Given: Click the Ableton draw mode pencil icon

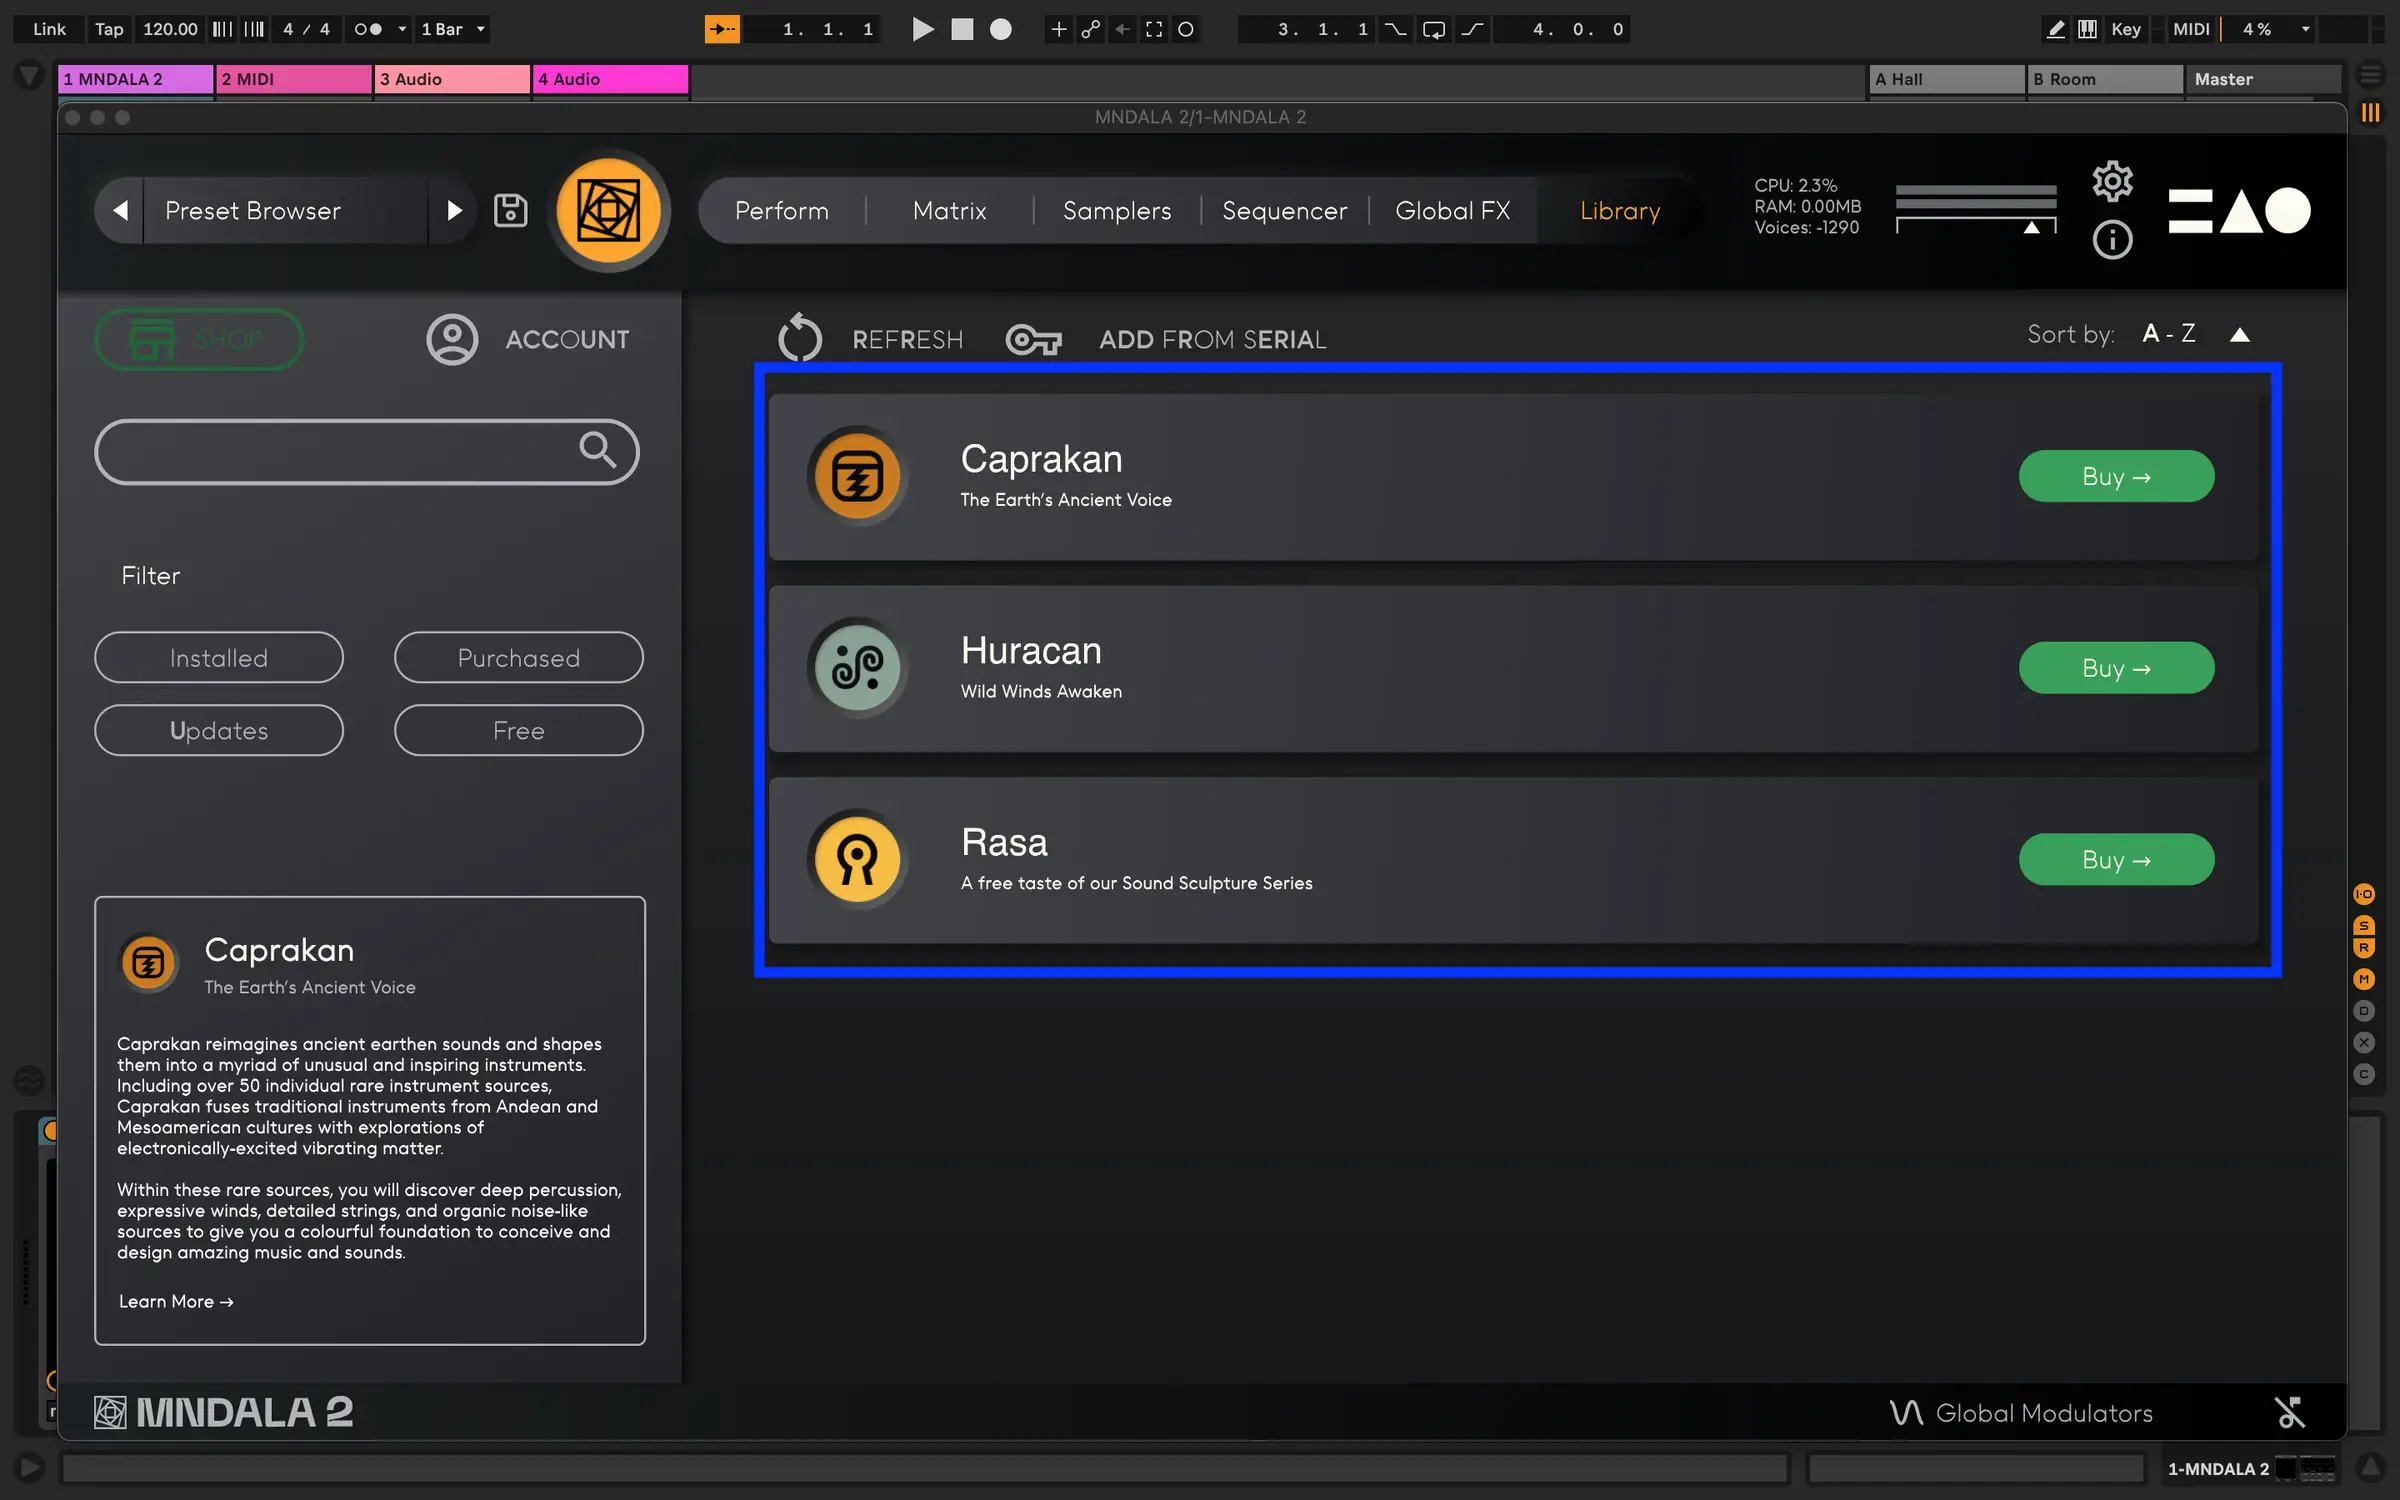Looking at the screenshot, I should coord(2055,29).
